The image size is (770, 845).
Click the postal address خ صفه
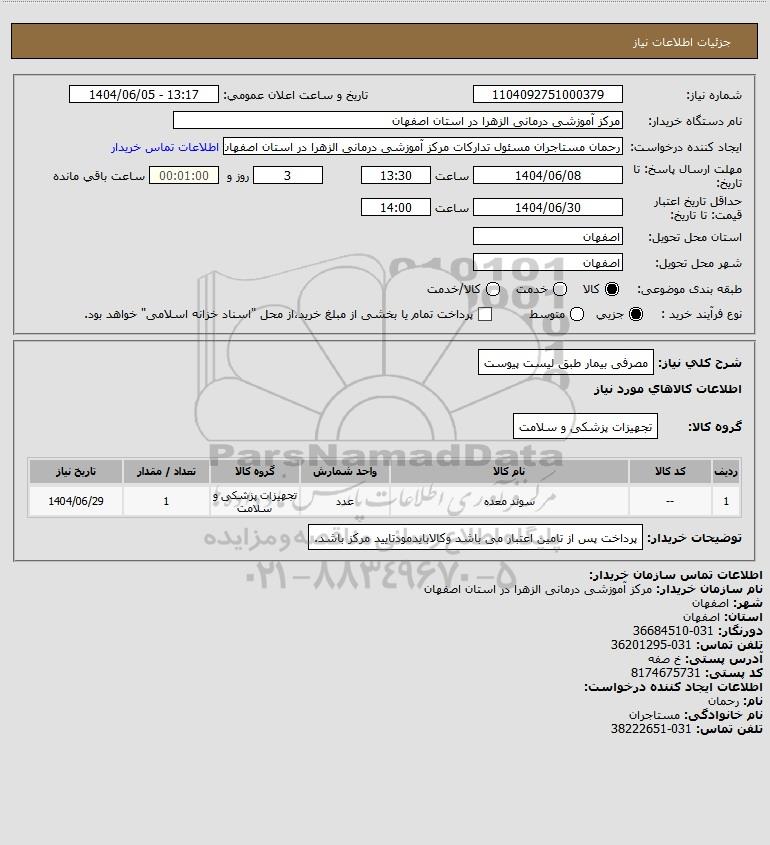(x=664, y=659)
